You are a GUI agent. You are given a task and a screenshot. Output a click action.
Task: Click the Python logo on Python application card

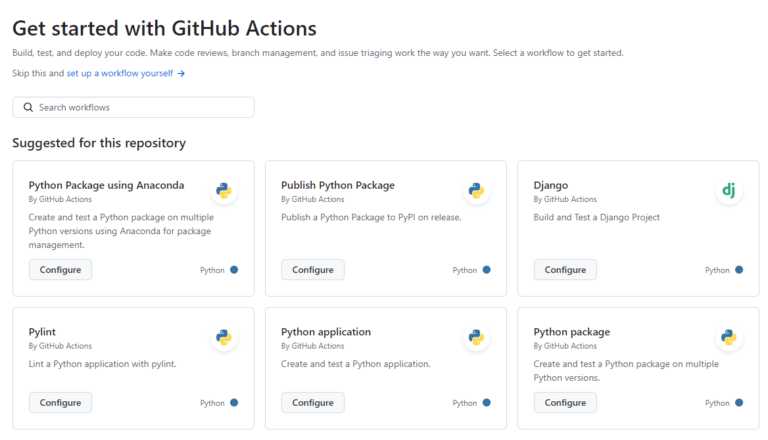coord(476,337)
